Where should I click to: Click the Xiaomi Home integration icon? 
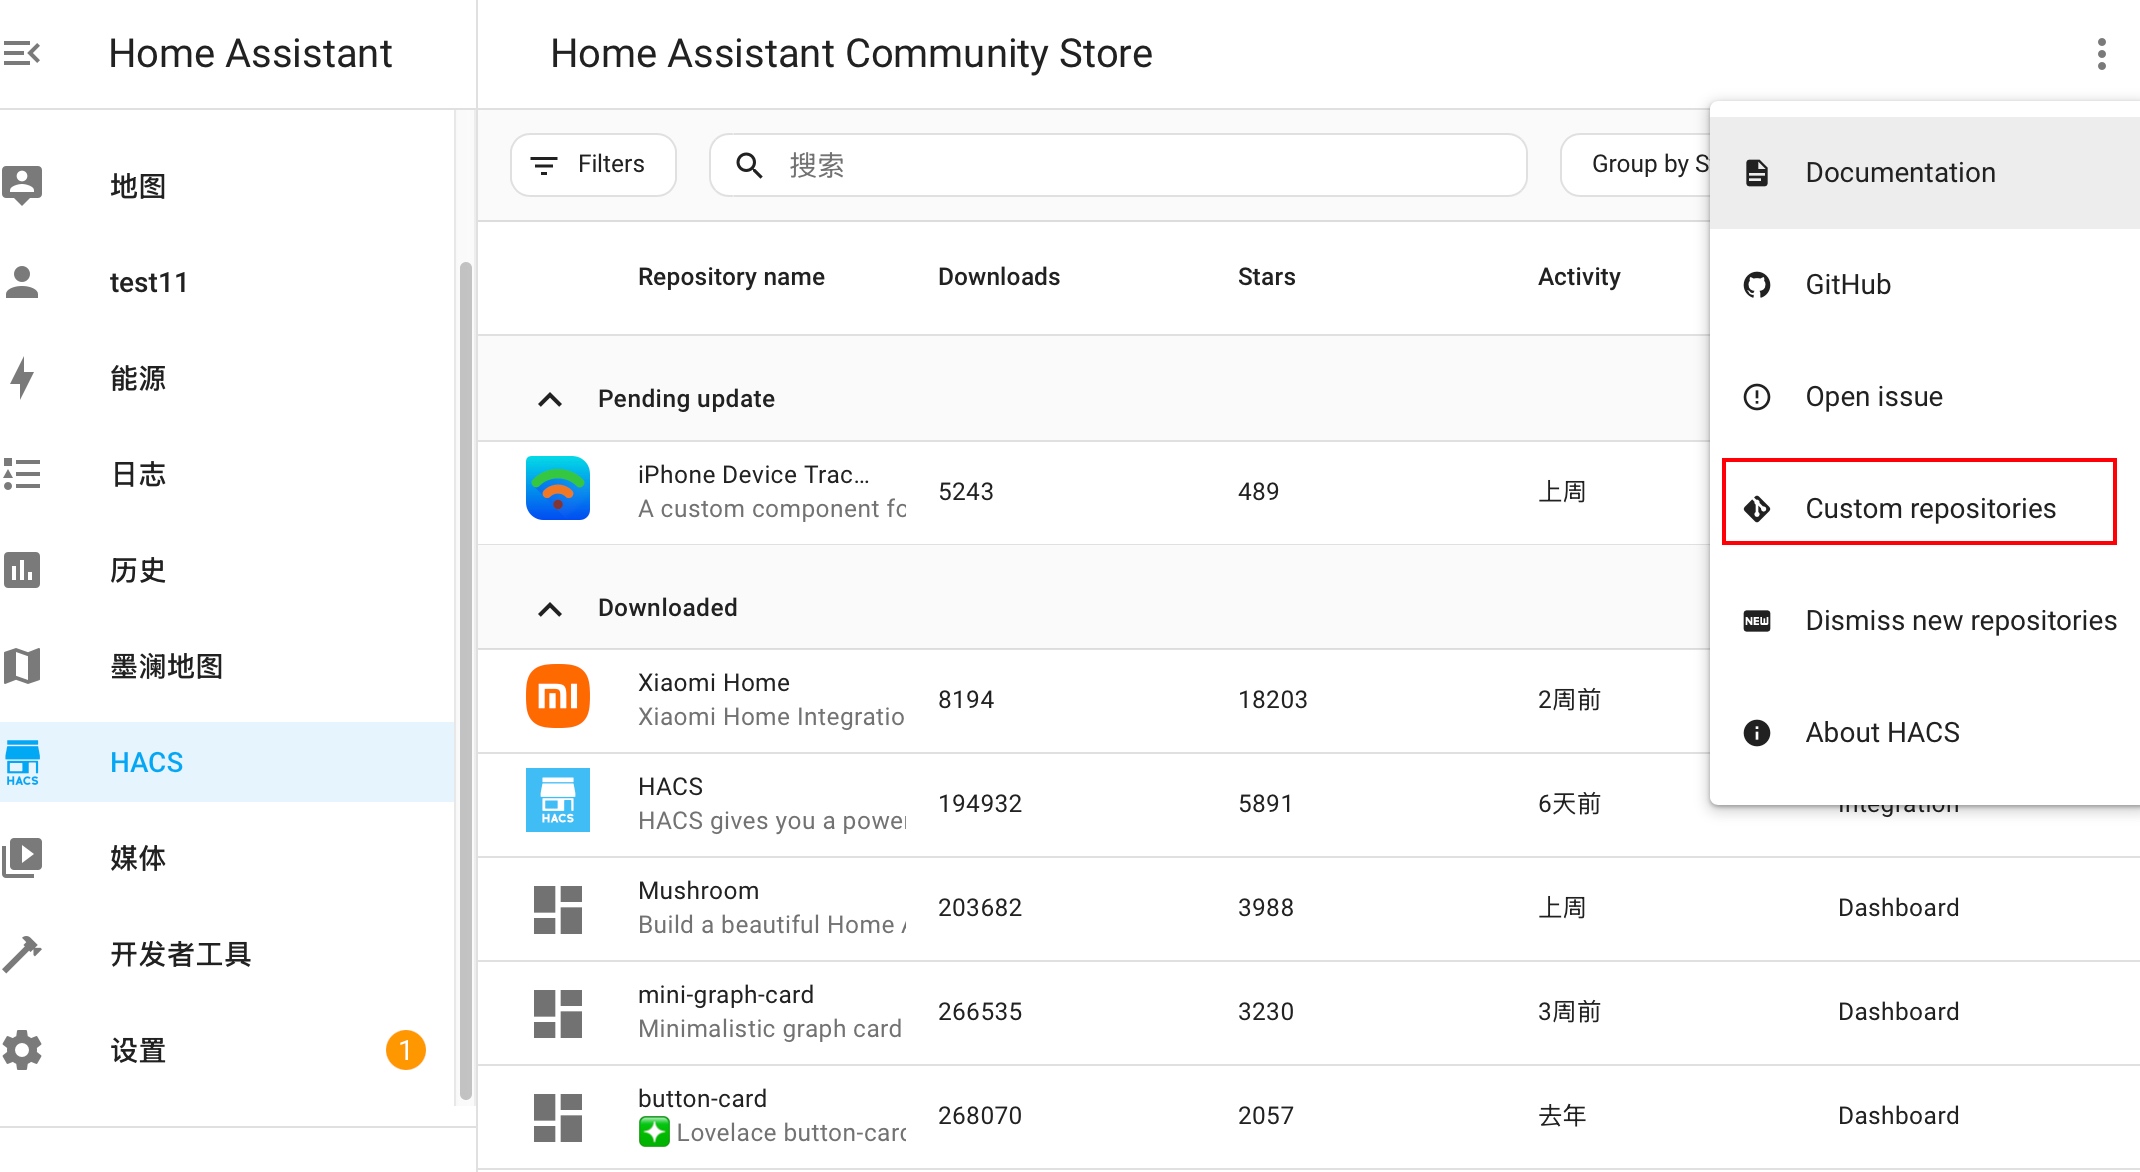557,697
